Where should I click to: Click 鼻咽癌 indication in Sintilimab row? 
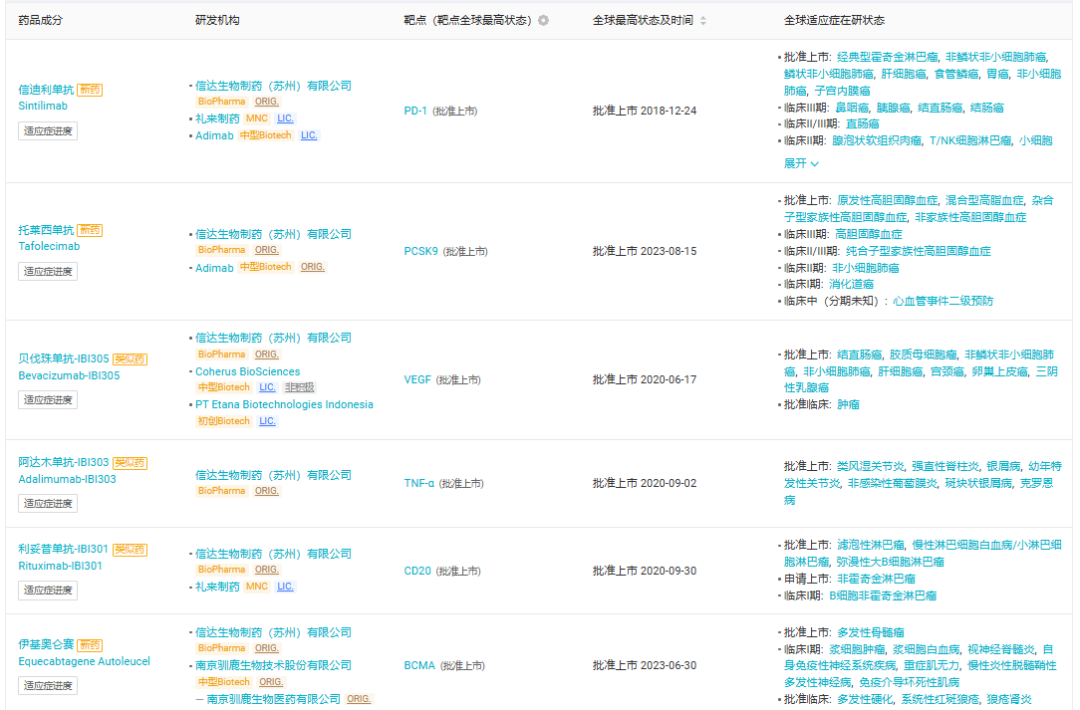[852, 107]
